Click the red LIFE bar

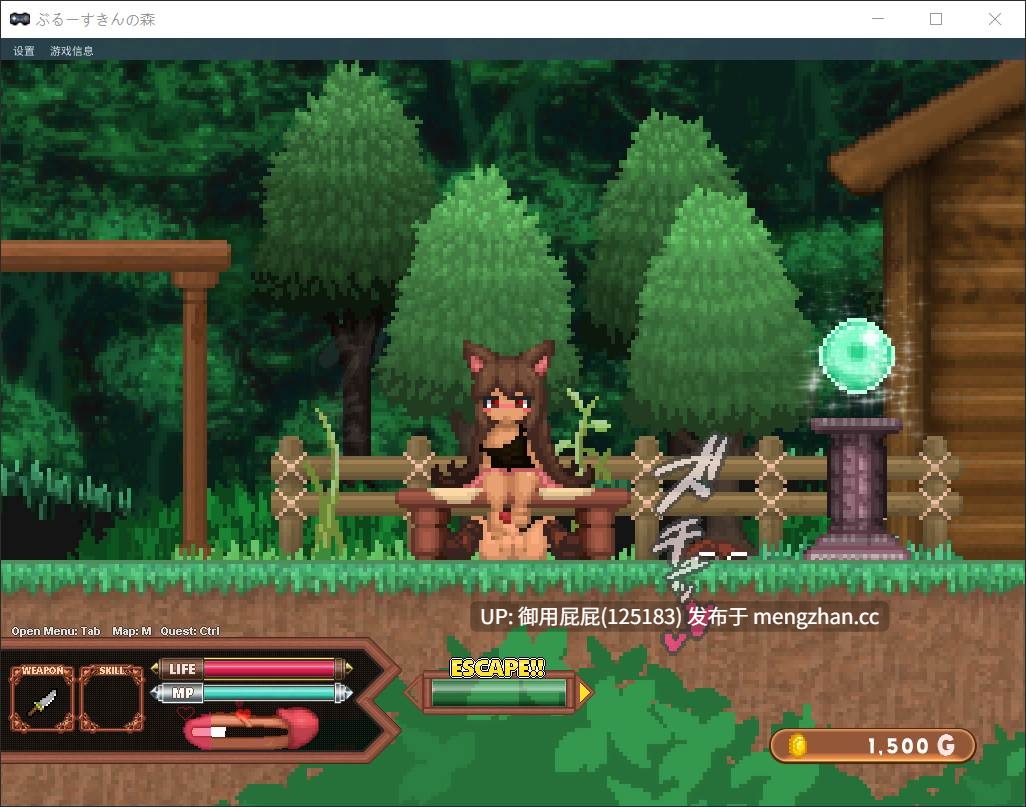269,668
